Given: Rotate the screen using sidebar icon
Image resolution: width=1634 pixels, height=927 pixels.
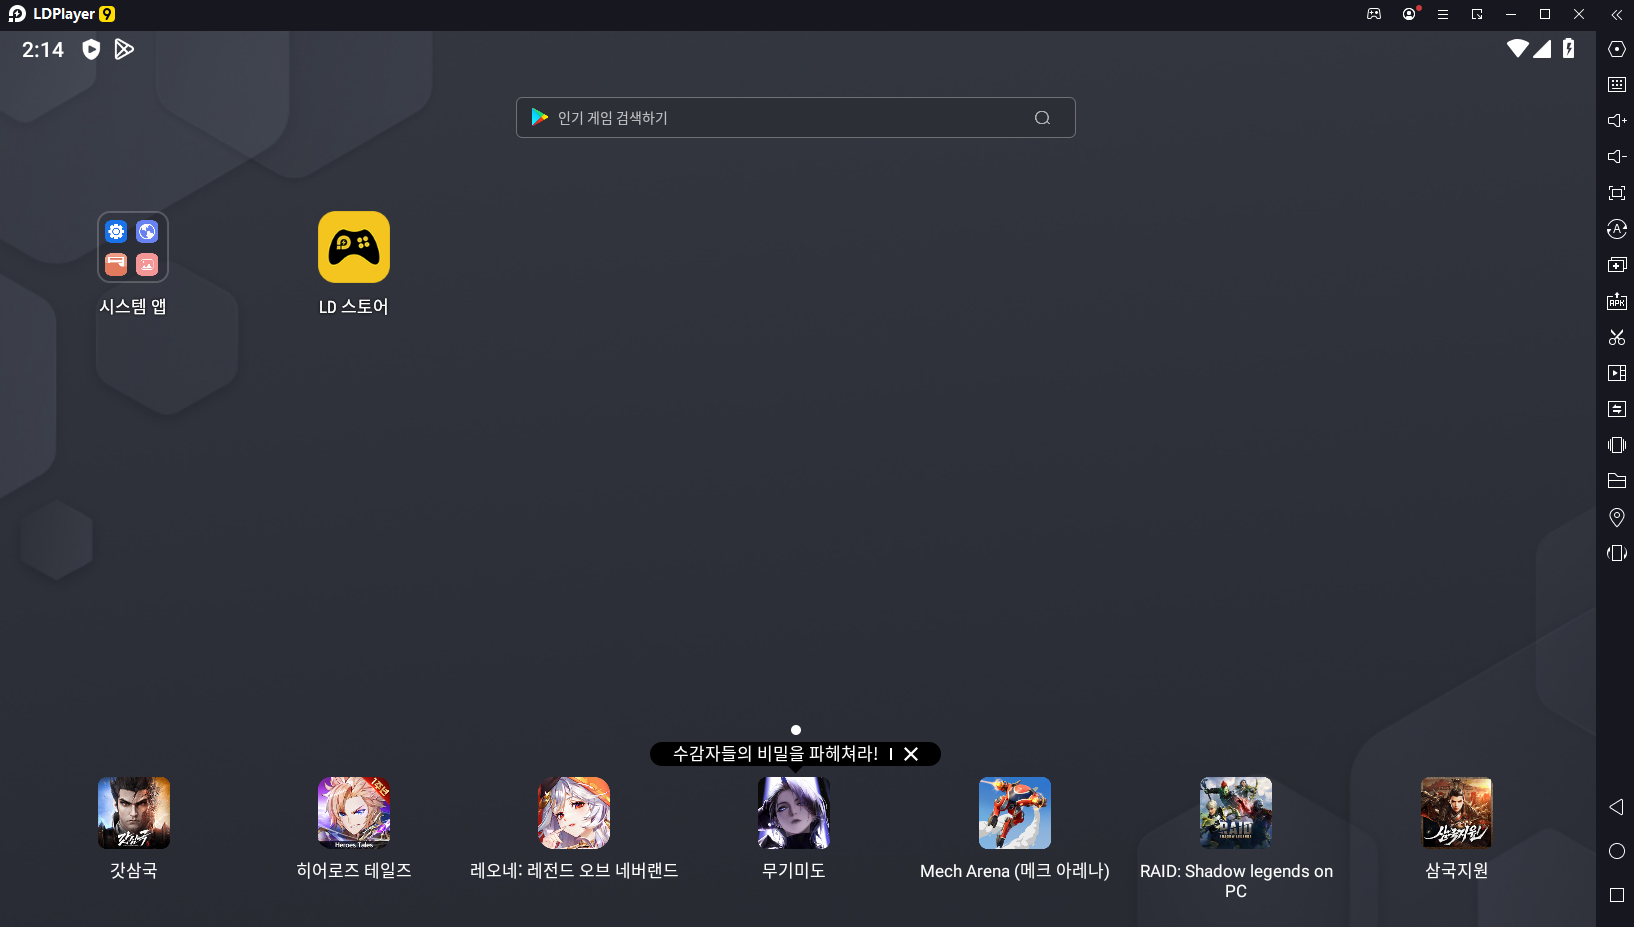Looking at the screenshot, I should point(1616,553).
